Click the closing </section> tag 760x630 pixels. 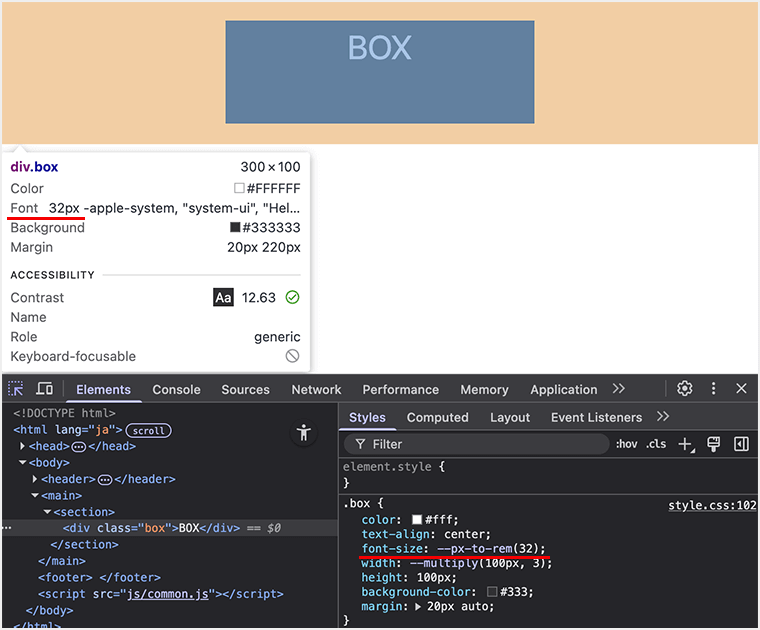pos(84,544)
